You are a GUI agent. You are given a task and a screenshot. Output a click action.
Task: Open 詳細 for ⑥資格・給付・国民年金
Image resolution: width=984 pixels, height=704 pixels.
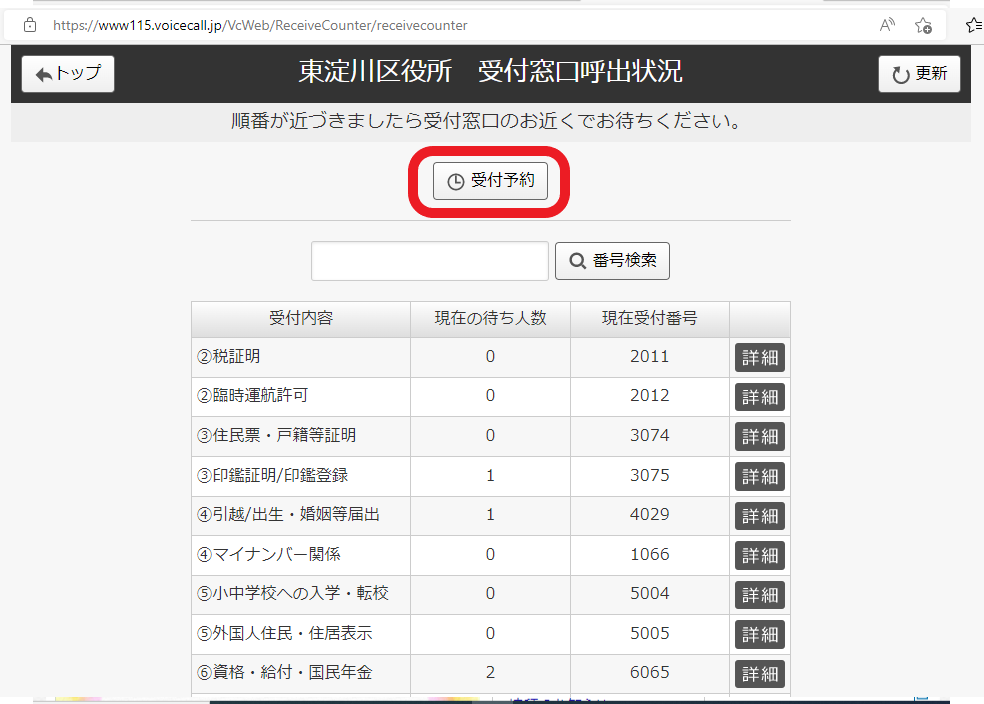[x=760, y=674]
